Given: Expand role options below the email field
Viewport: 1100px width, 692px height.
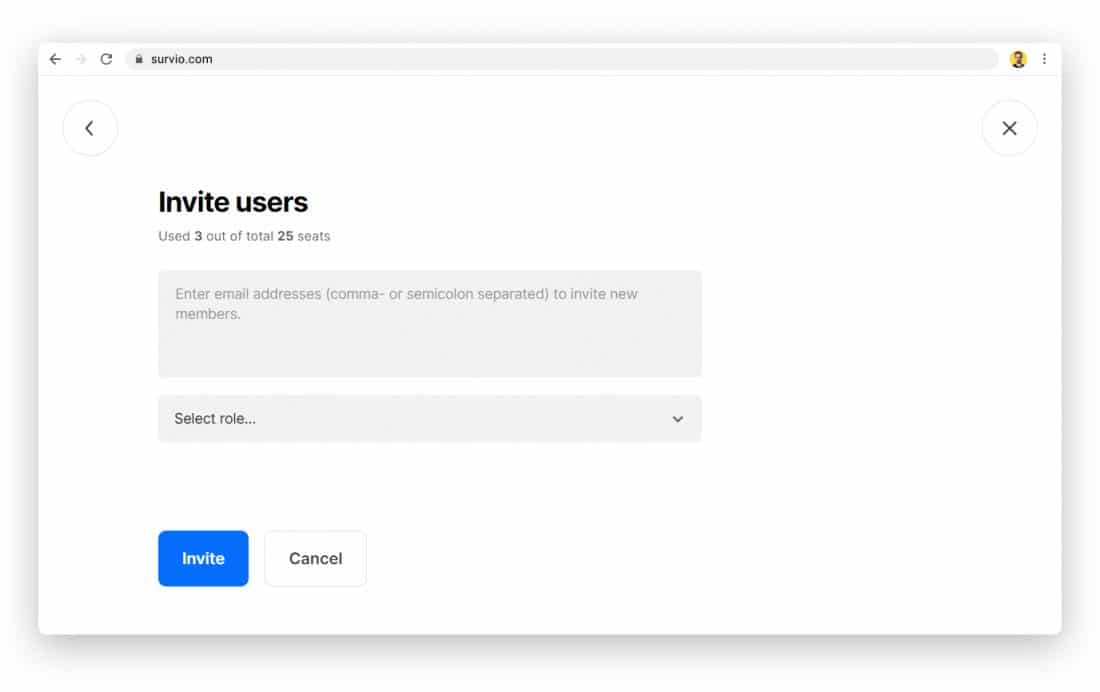Looking at the screenshot, I should (x=430, y=419).
